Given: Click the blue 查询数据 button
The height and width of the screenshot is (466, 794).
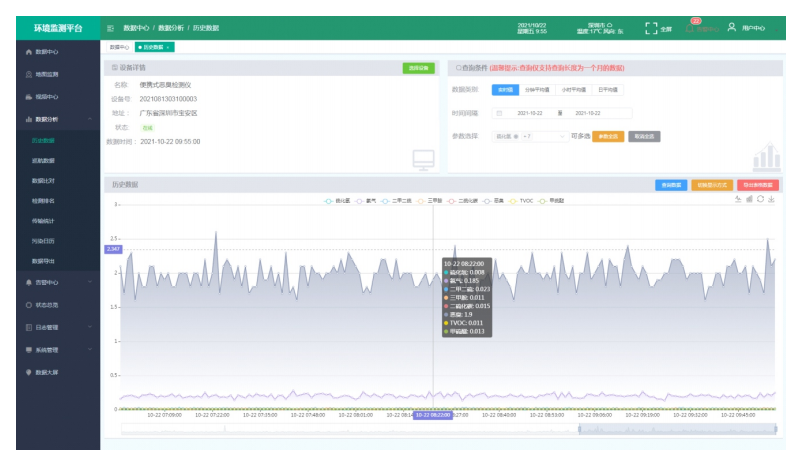Looking at the screenshot, I should coord(670,185).
